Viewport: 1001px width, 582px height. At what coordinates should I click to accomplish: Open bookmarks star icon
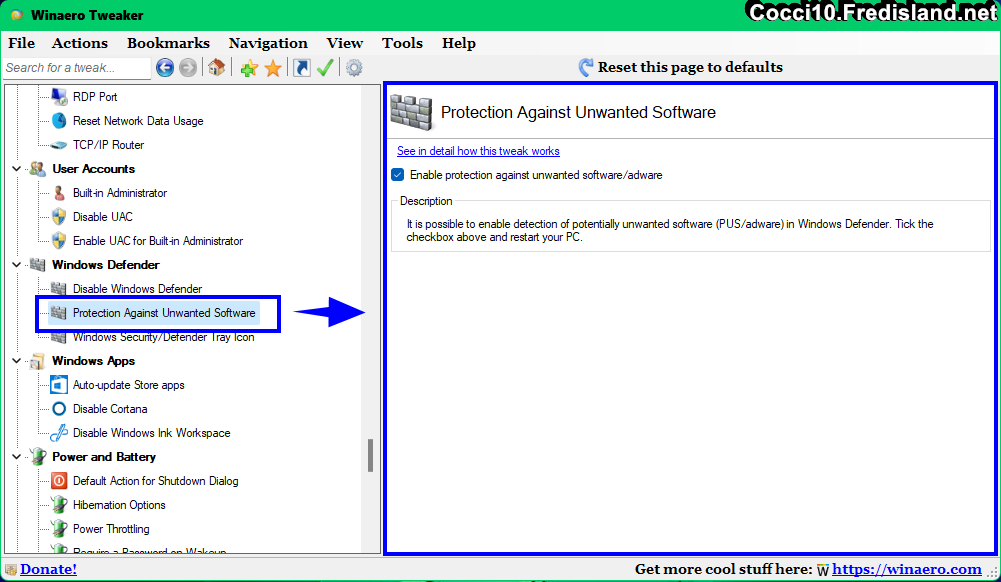pyautogui.click(x=273, y=68)
